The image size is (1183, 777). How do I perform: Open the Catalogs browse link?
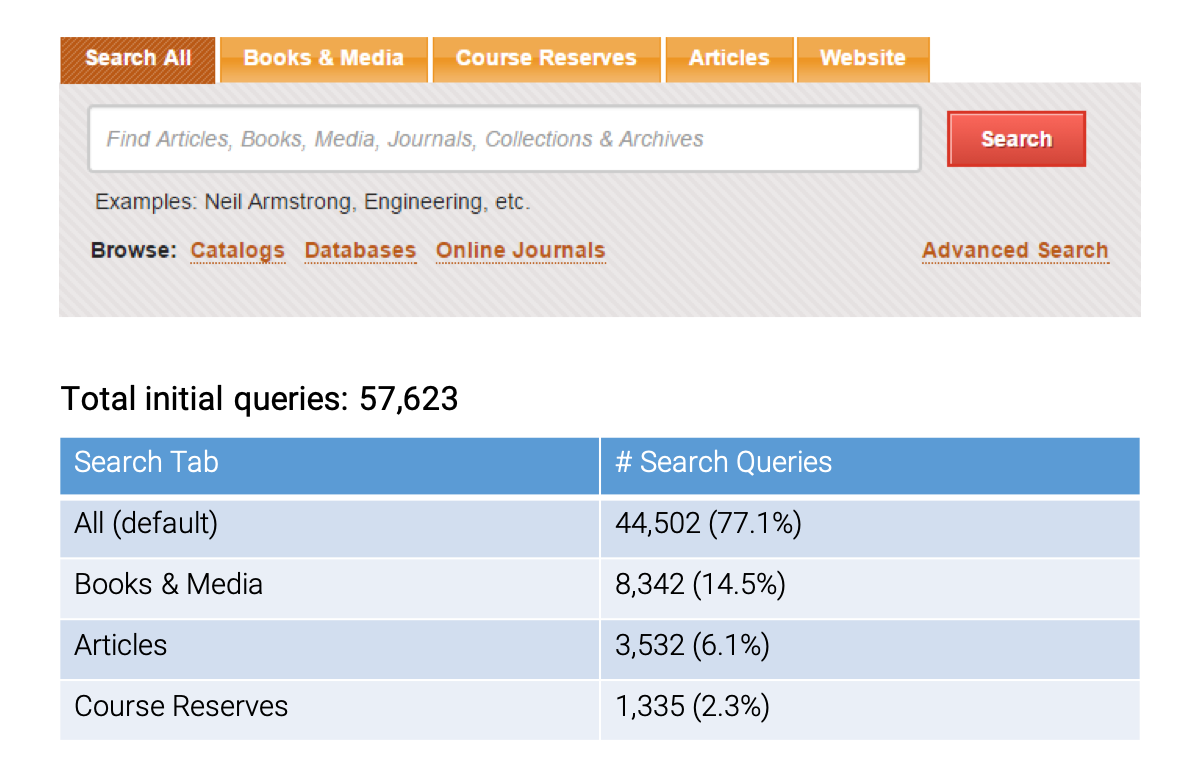tap(237, 250)
